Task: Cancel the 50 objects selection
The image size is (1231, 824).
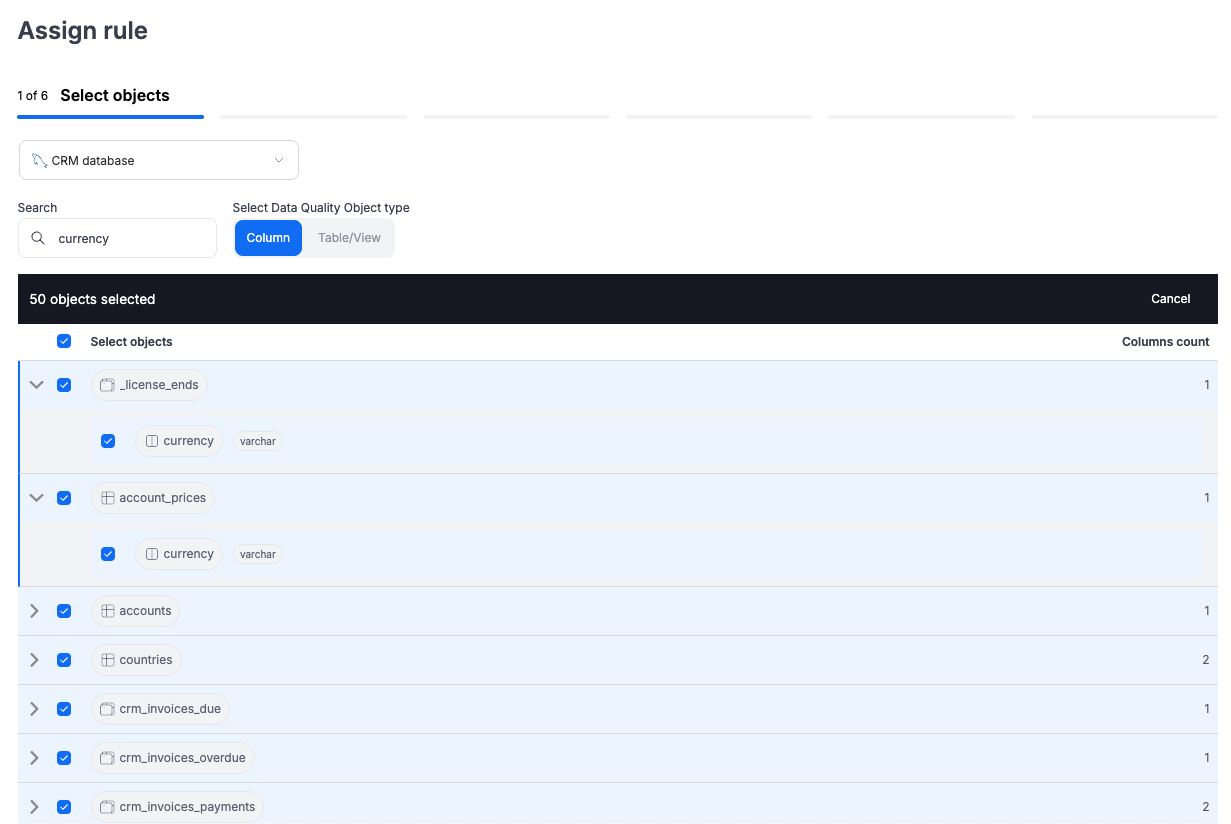Action: click(1170, 299)
